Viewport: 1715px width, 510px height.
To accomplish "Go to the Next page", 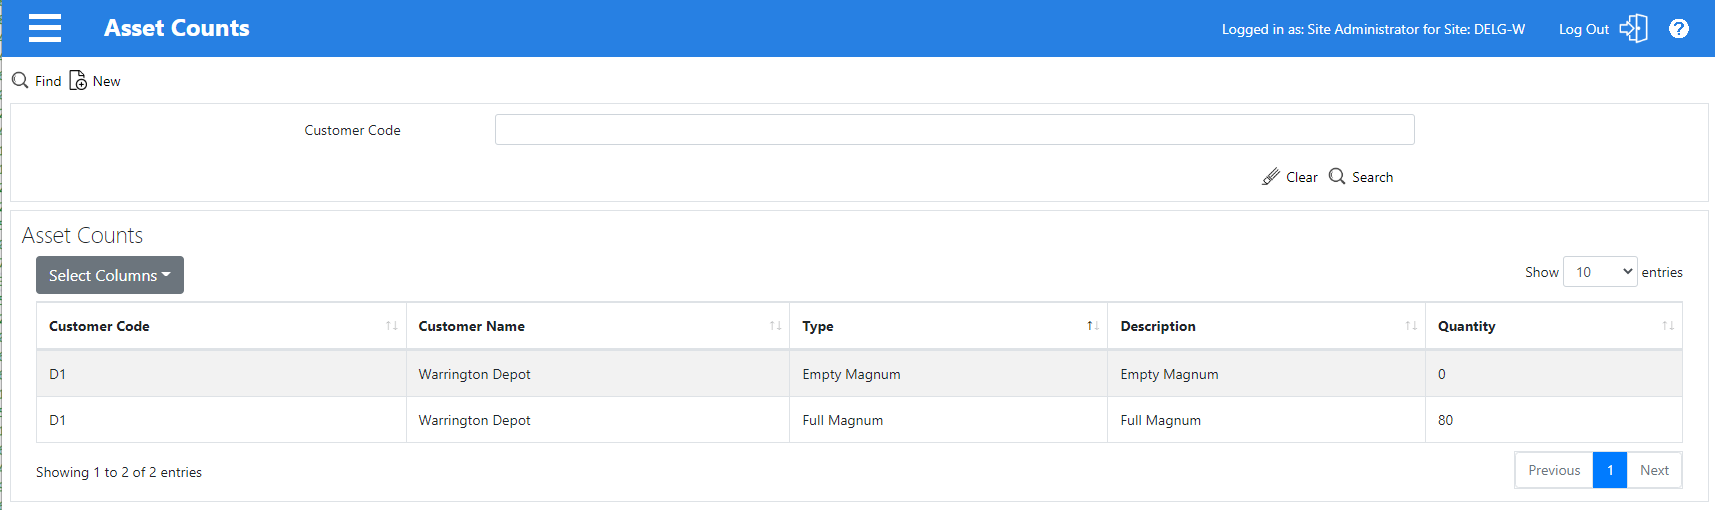I will tap(1654, 470).
